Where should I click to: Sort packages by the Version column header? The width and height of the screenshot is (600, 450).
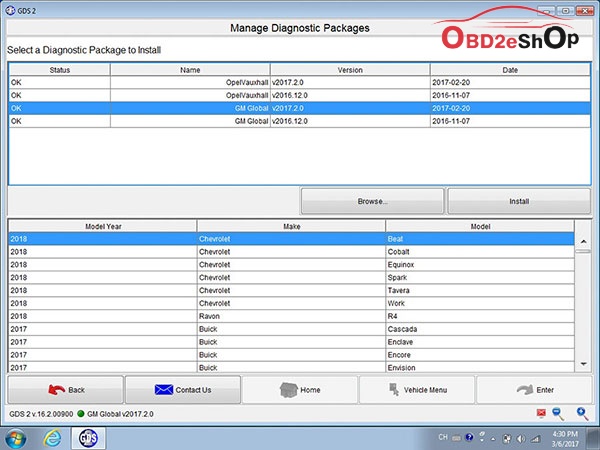pyautogui.click(x=350, y=70)
